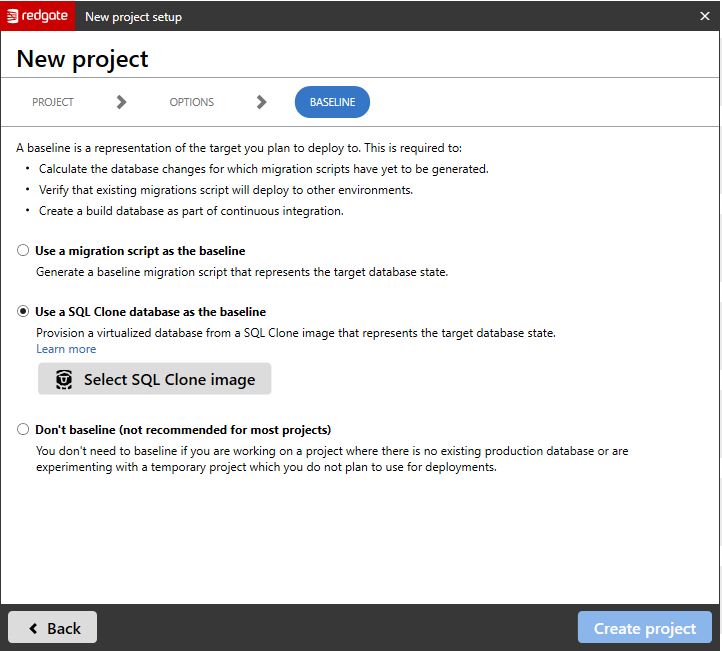Screen dimensions: 722x651
Task: Click the 'Use a SQL Clone database' label
Action: coord(150,312)
